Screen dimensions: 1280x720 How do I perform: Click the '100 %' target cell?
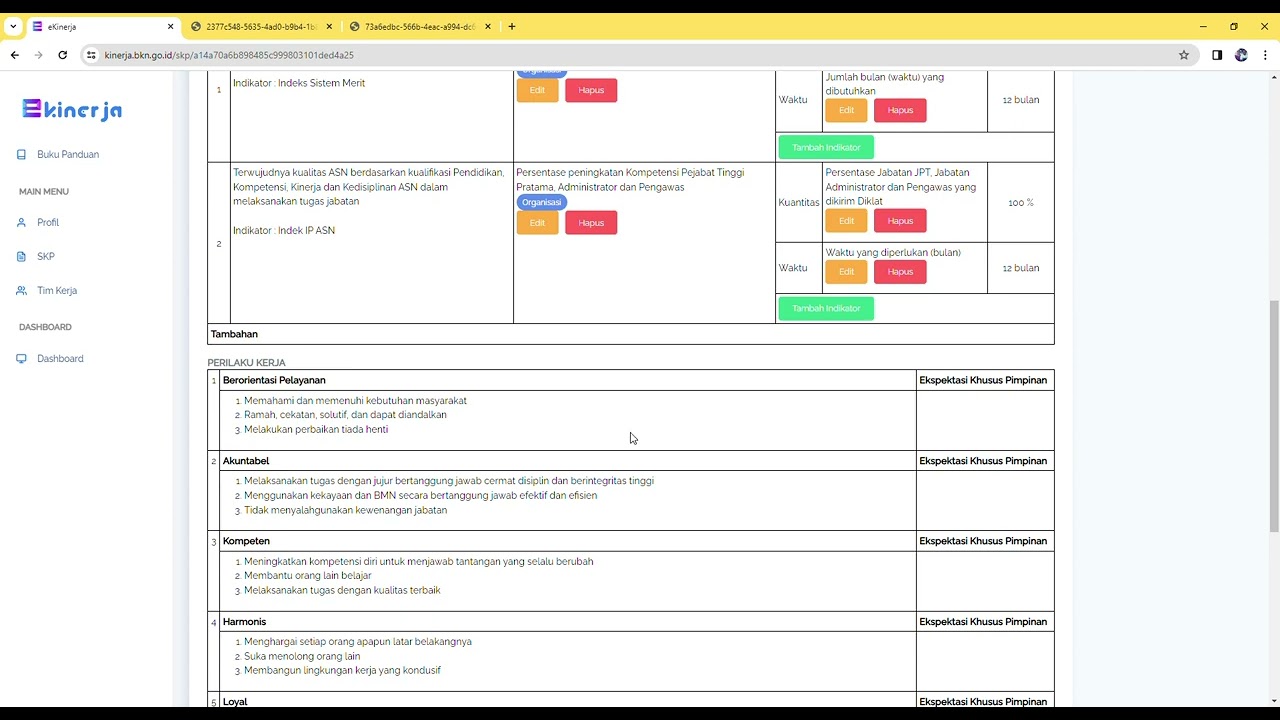tap(1021, 203)
